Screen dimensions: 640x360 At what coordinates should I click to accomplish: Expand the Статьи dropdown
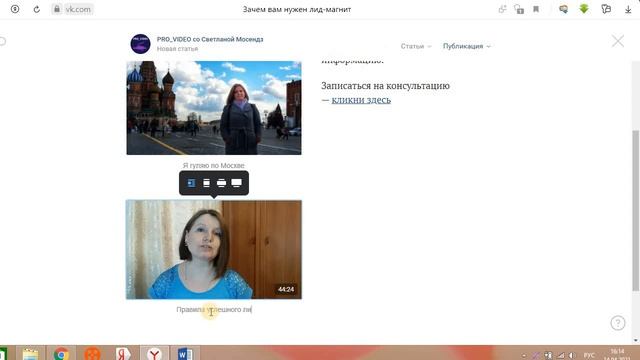[x=416, y=46]
